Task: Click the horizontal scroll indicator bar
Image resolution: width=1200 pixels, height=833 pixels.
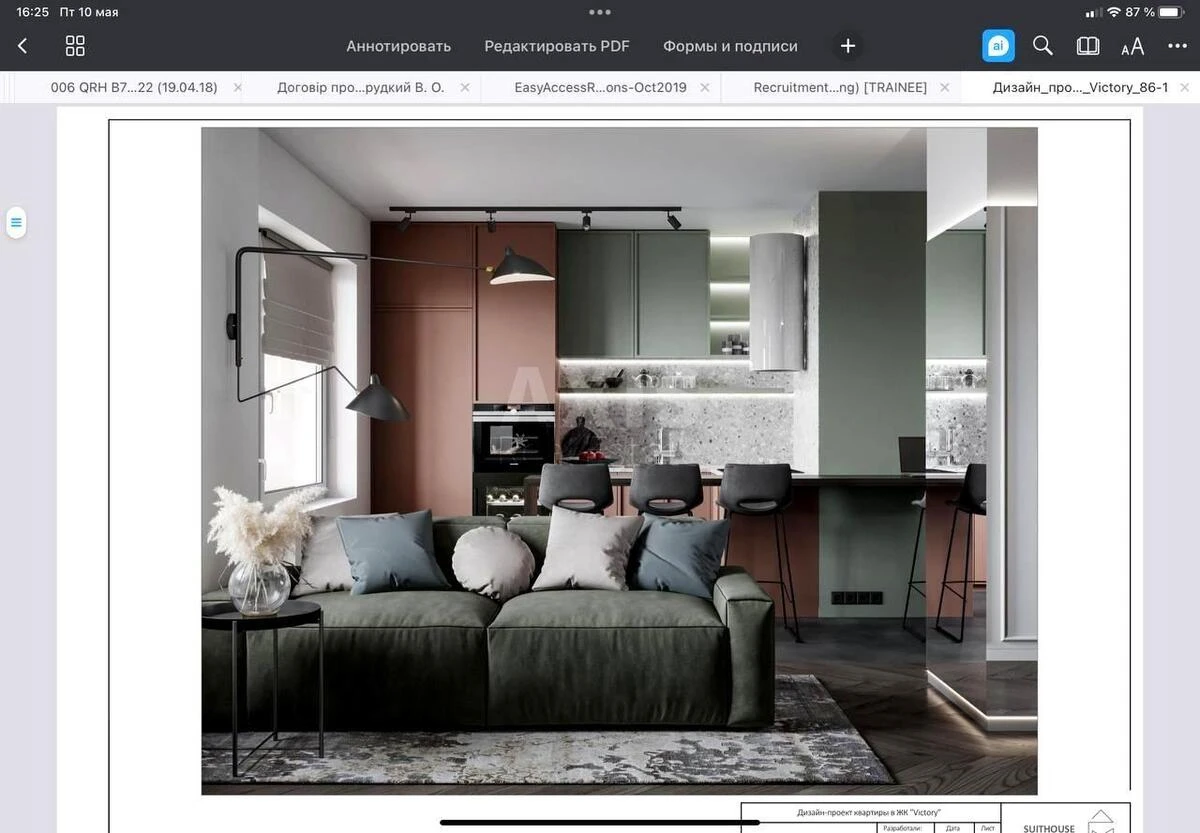Action: pyautogui.click(x=599, y=823)
